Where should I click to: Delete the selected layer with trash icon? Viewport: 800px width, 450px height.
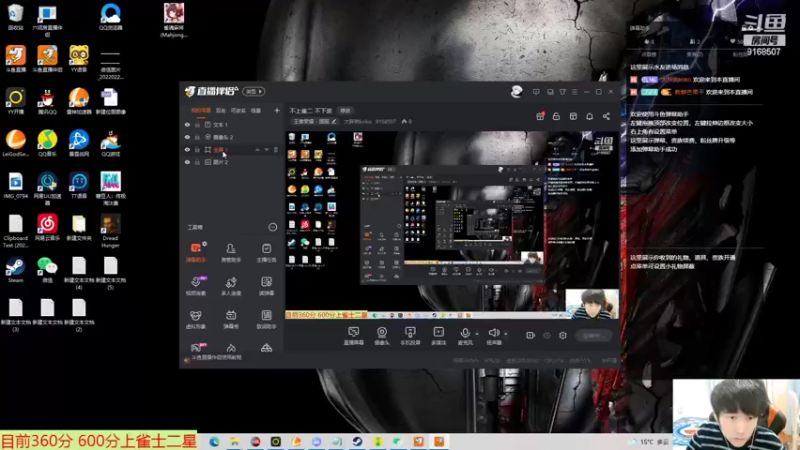tap(276, 149)
